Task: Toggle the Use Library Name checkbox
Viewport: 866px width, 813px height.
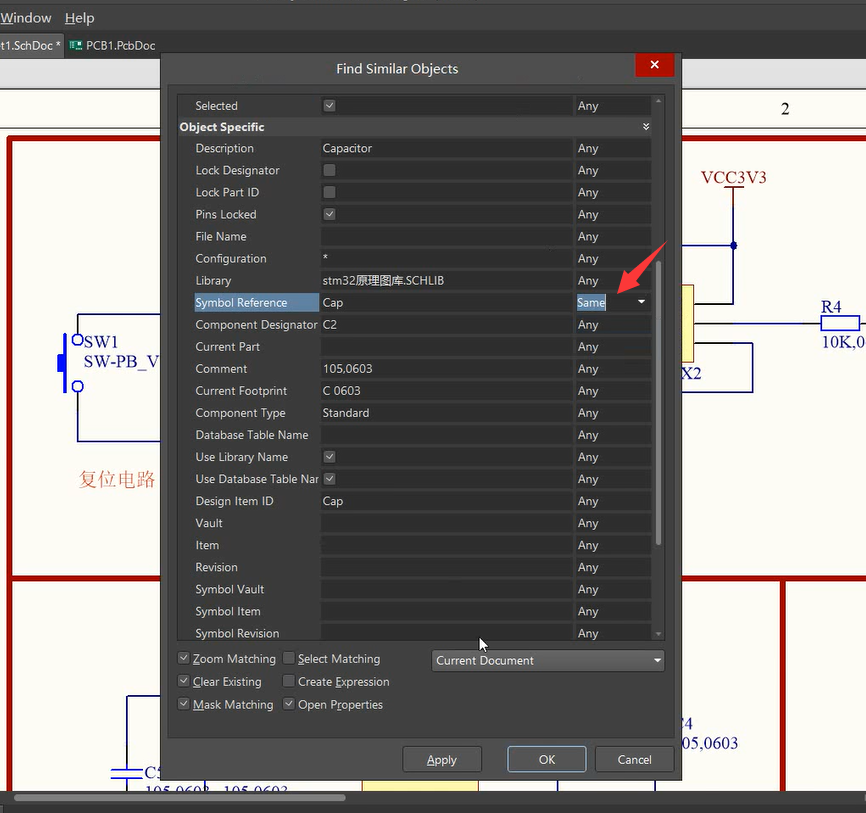Action: 329,457
